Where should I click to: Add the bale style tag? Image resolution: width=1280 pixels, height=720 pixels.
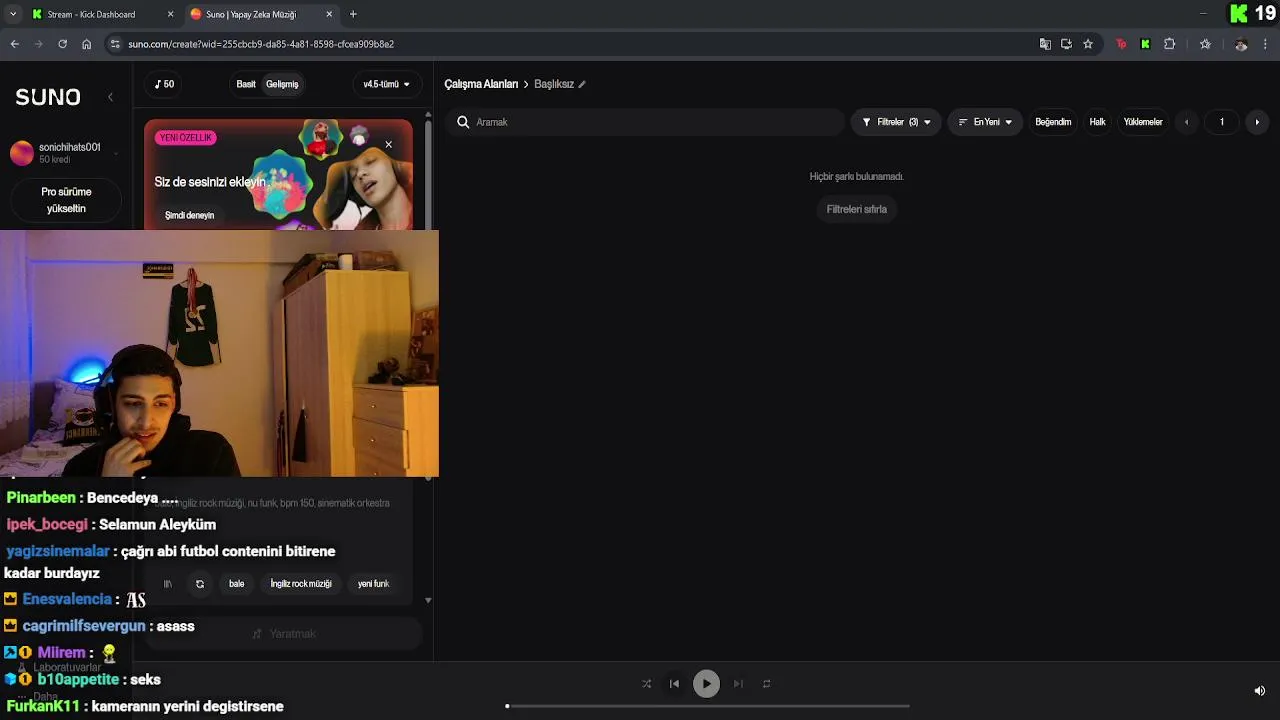coord(236,584)
